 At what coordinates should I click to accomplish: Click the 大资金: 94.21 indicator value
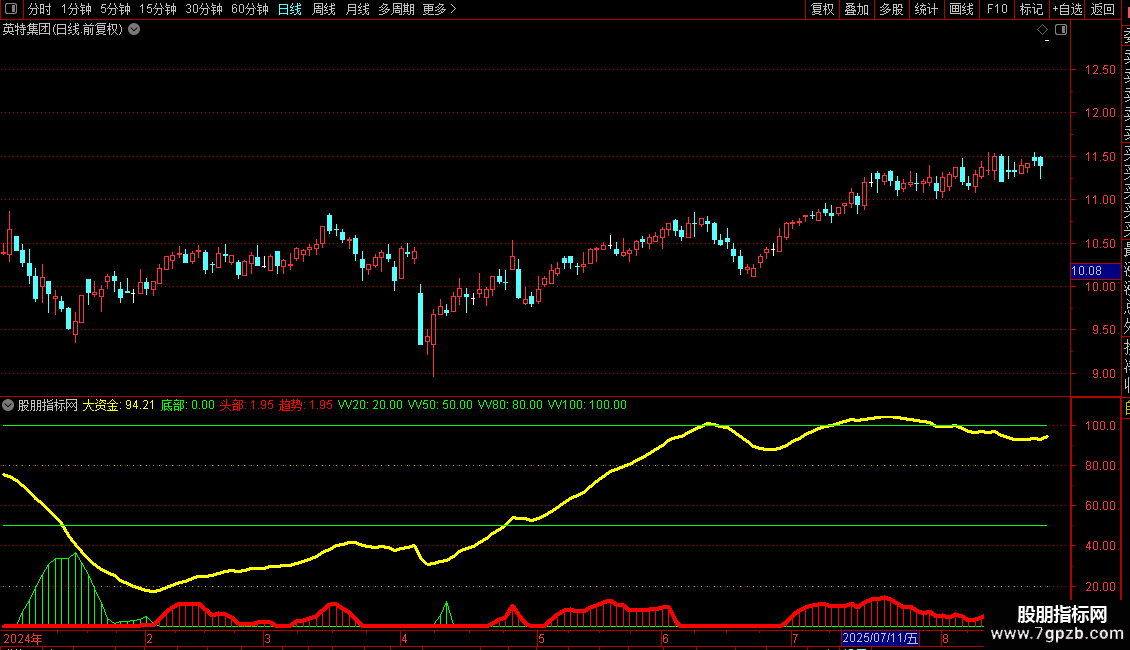click(x=118, y=405)
